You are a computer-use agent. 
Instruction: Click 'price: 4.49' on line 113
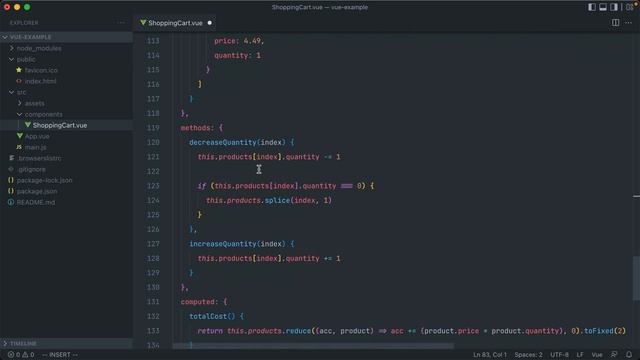pyautogui.click(x=239, y=41)
